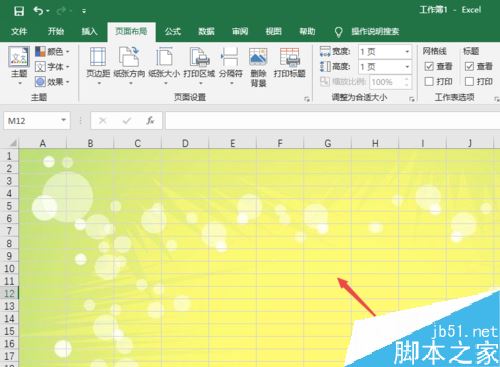This screenshot has height=367, width=500.
Task: Open the 纸张大小 paper size menu
Action: tap(164, 66)
